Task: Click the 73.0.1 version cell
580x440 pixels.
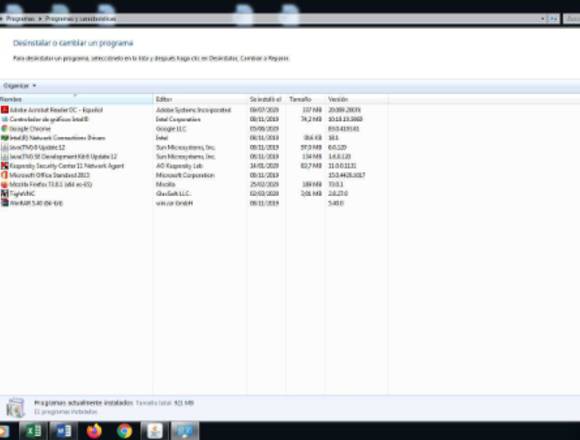Action: [336, 184]
